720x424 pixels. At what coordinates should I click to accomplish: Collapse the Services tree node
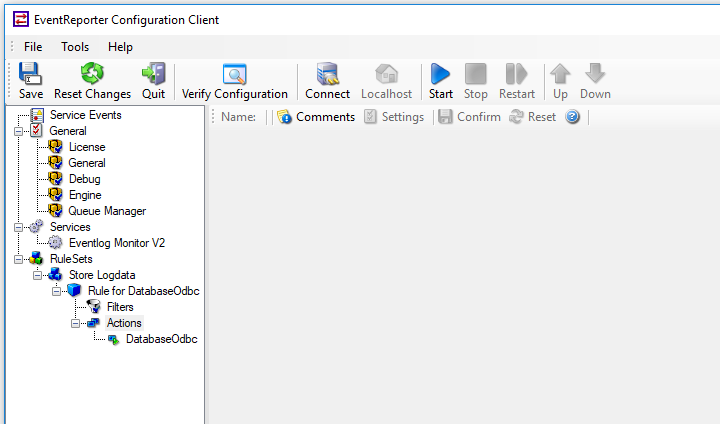18,227
